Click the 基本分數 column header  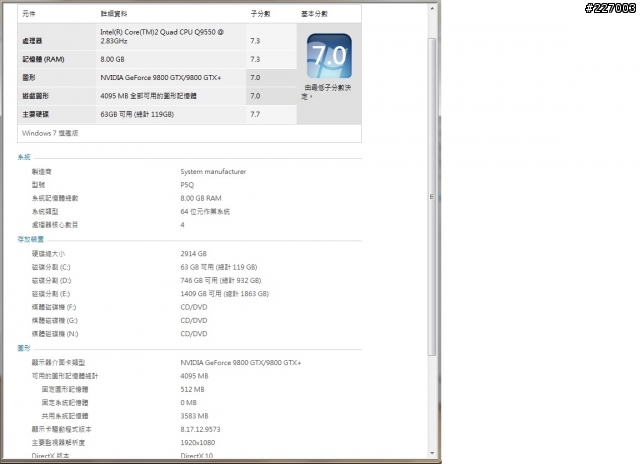coord(314,13)
